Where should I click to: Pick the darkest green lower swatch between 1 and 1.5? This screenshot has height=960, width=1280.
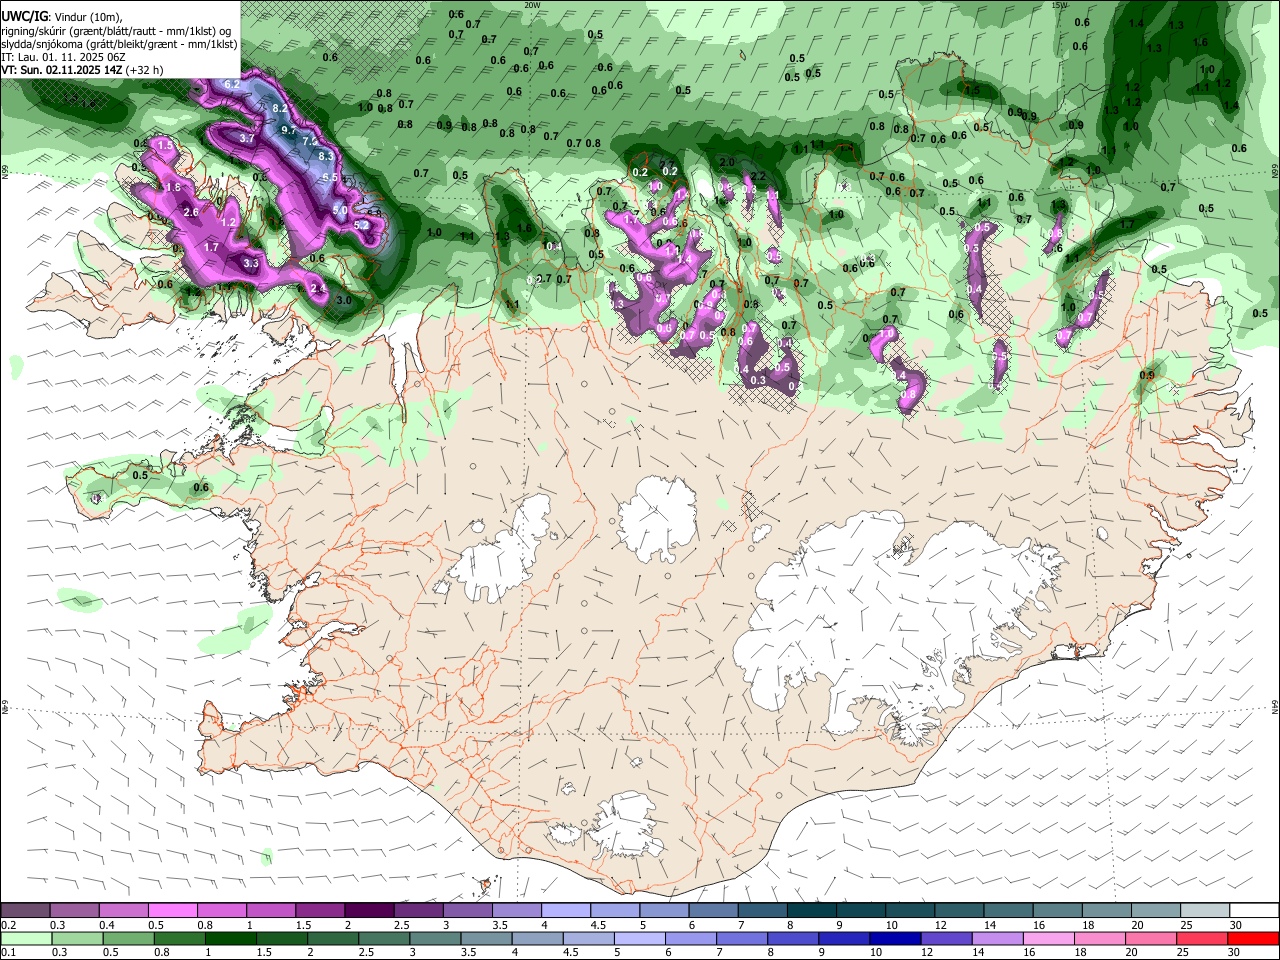[231, 939]
